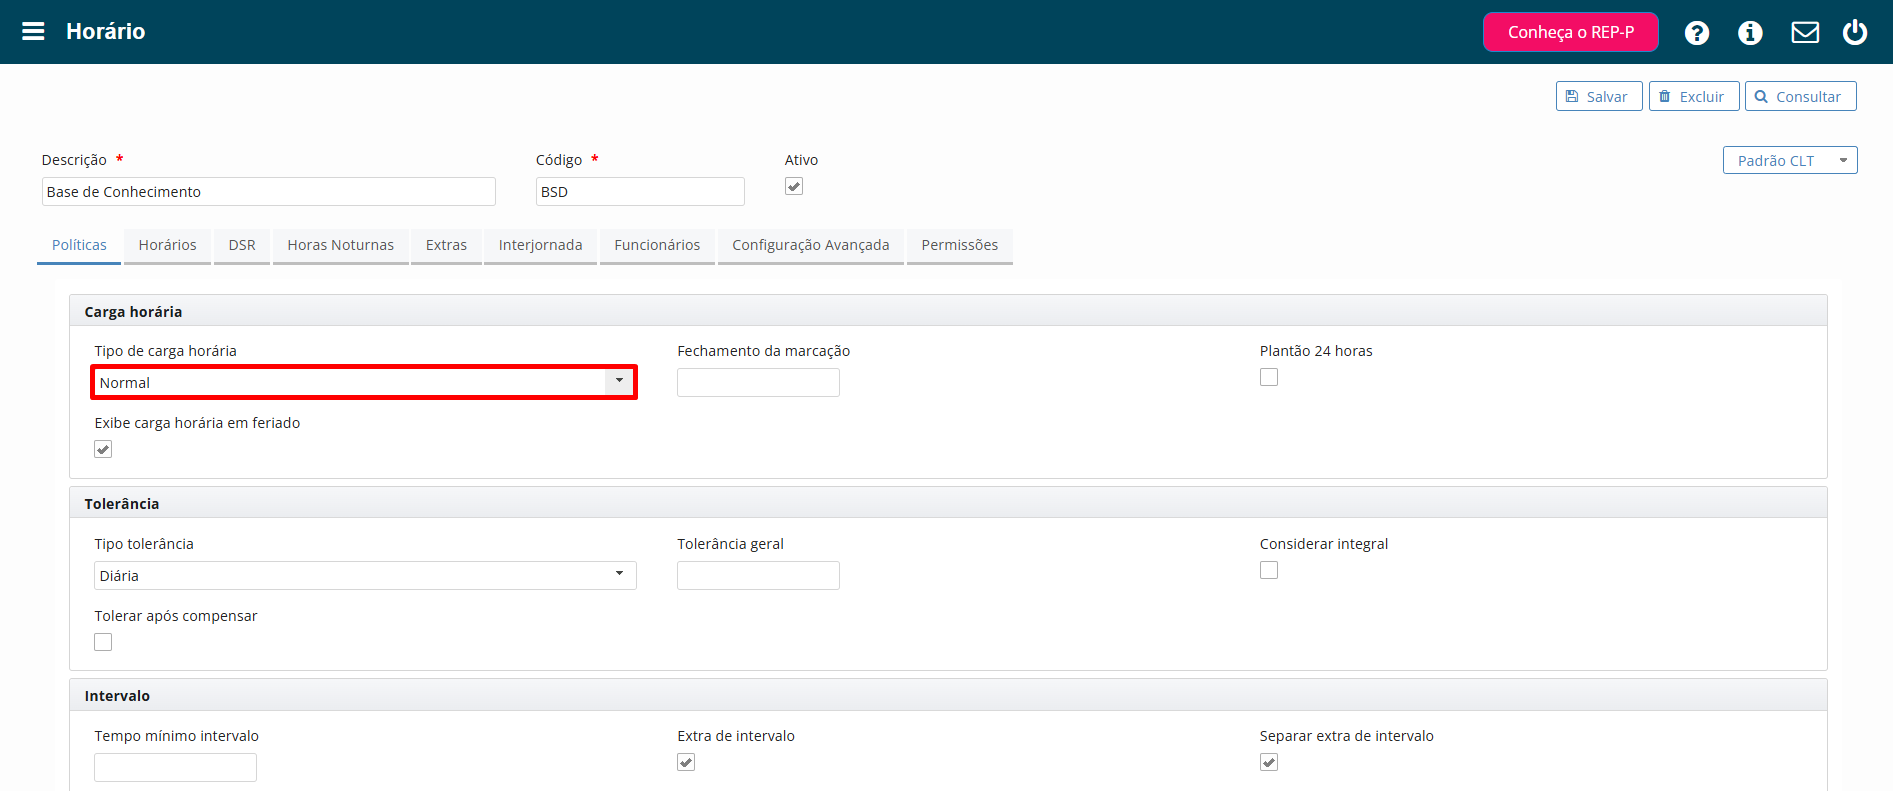The width and height of the screenshot is (1893, 791).
Task: Toggle Exibe carga horária em feriado checkbox
Action: [x=103, y=449]
